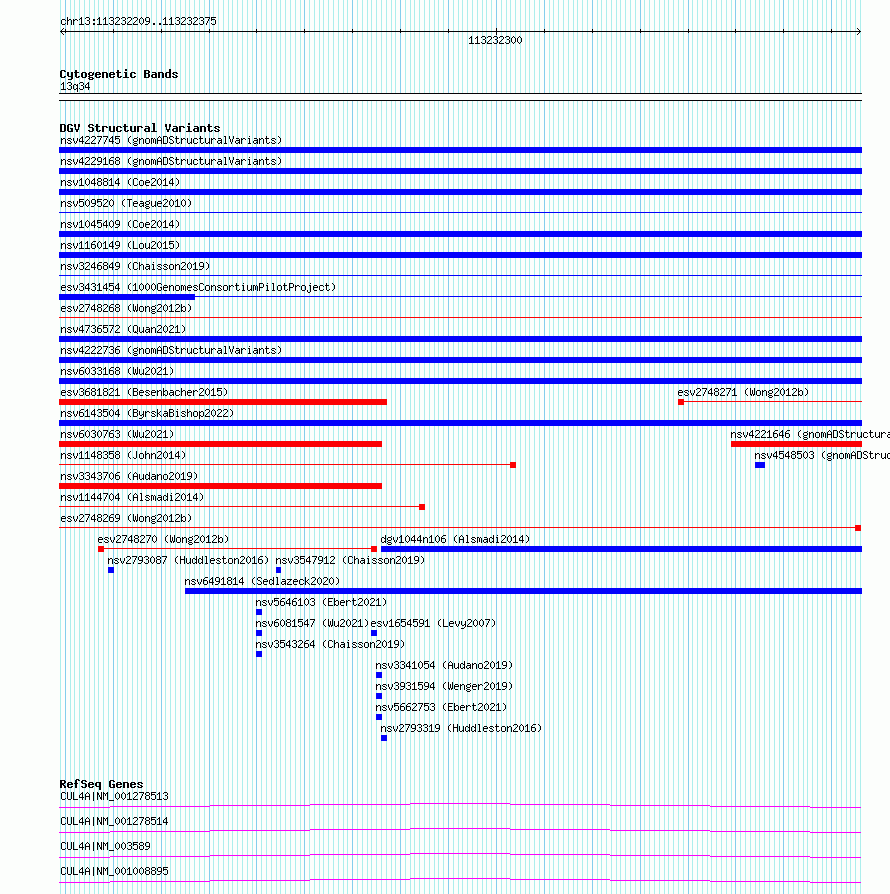This screenshot has height=894, width=890.
Task: Click the blue nsv2793087 variant marker
Action: pyautogui.click(x=111, y=570)
